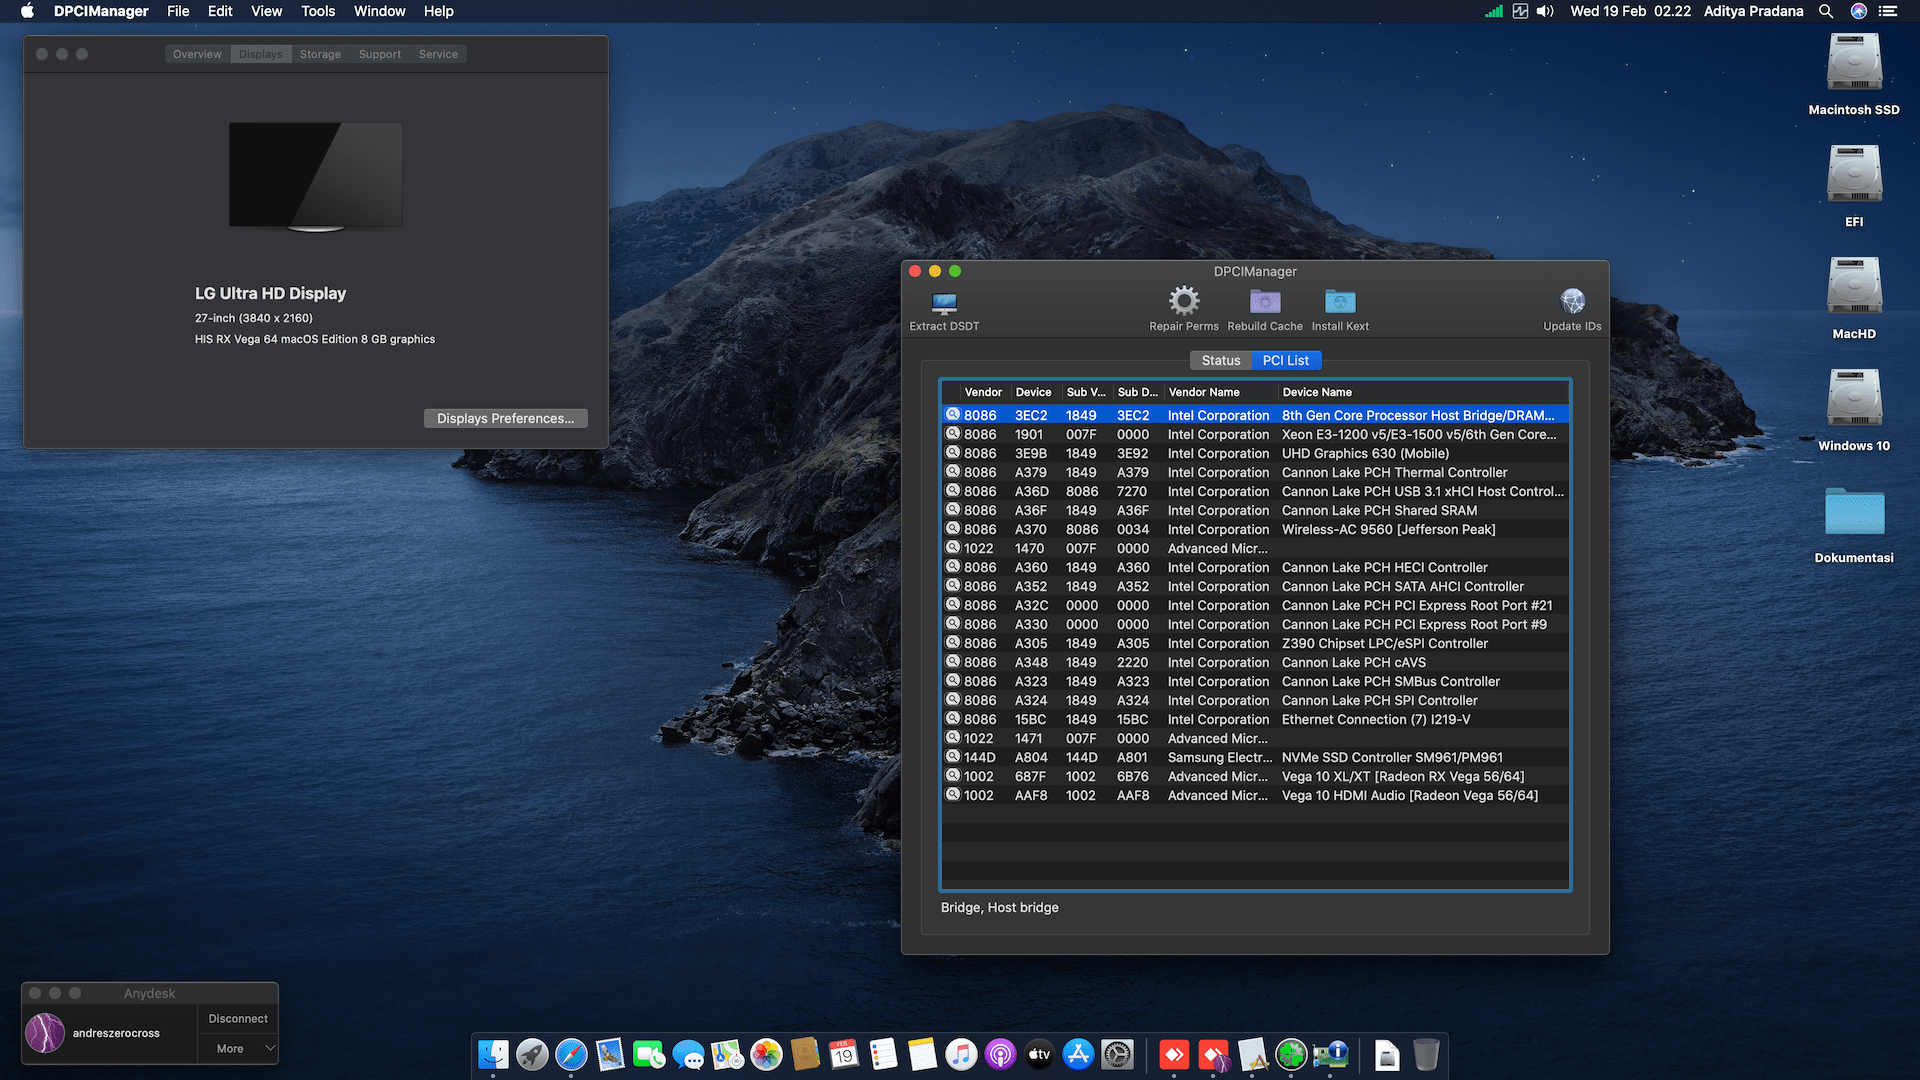Sort list by Vendor column header
Image resolution: width=1920 pixels, height=1080 pixels.
[x=983, y=392]
